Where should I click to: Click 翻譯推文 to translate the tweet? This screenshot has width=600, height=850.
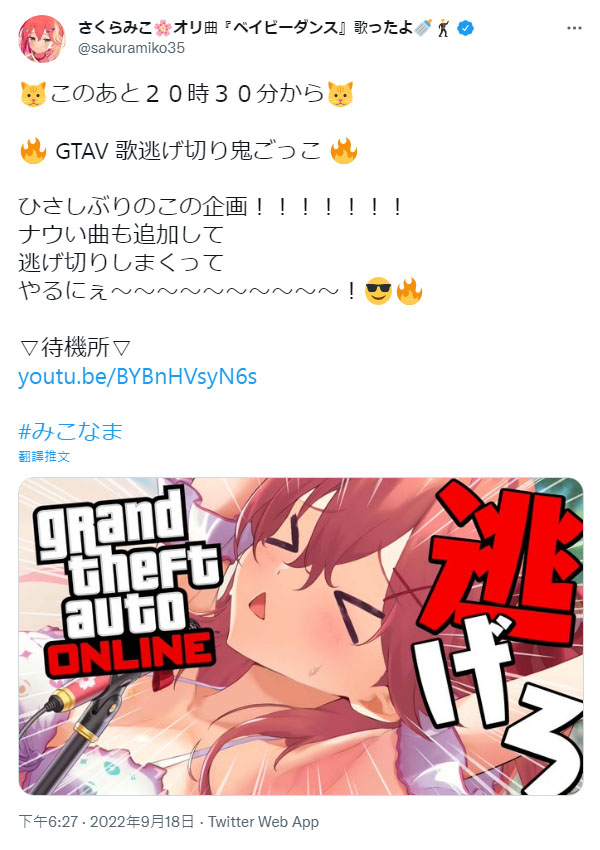click(x=44, y=456)
